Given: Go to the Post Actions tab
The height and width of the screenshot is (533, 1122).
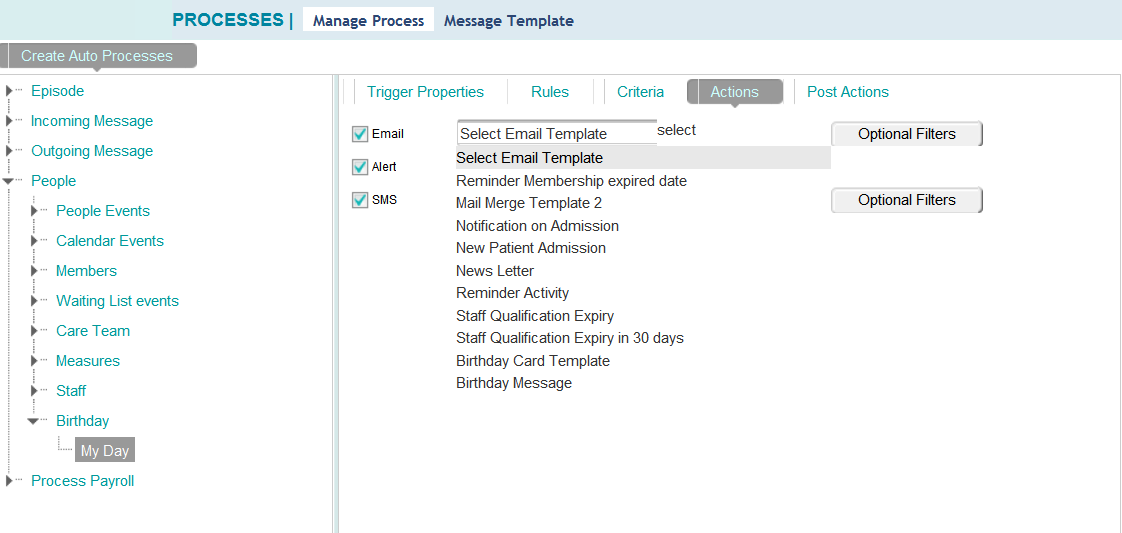Looking at the screenshot, I should pyautogui.click(x=847, y=92).
